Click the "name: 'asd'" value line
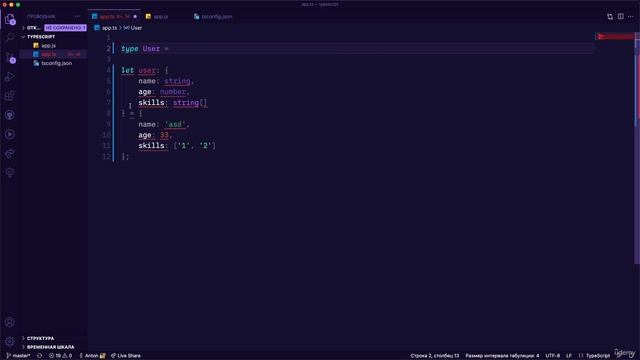 (164, 124)
